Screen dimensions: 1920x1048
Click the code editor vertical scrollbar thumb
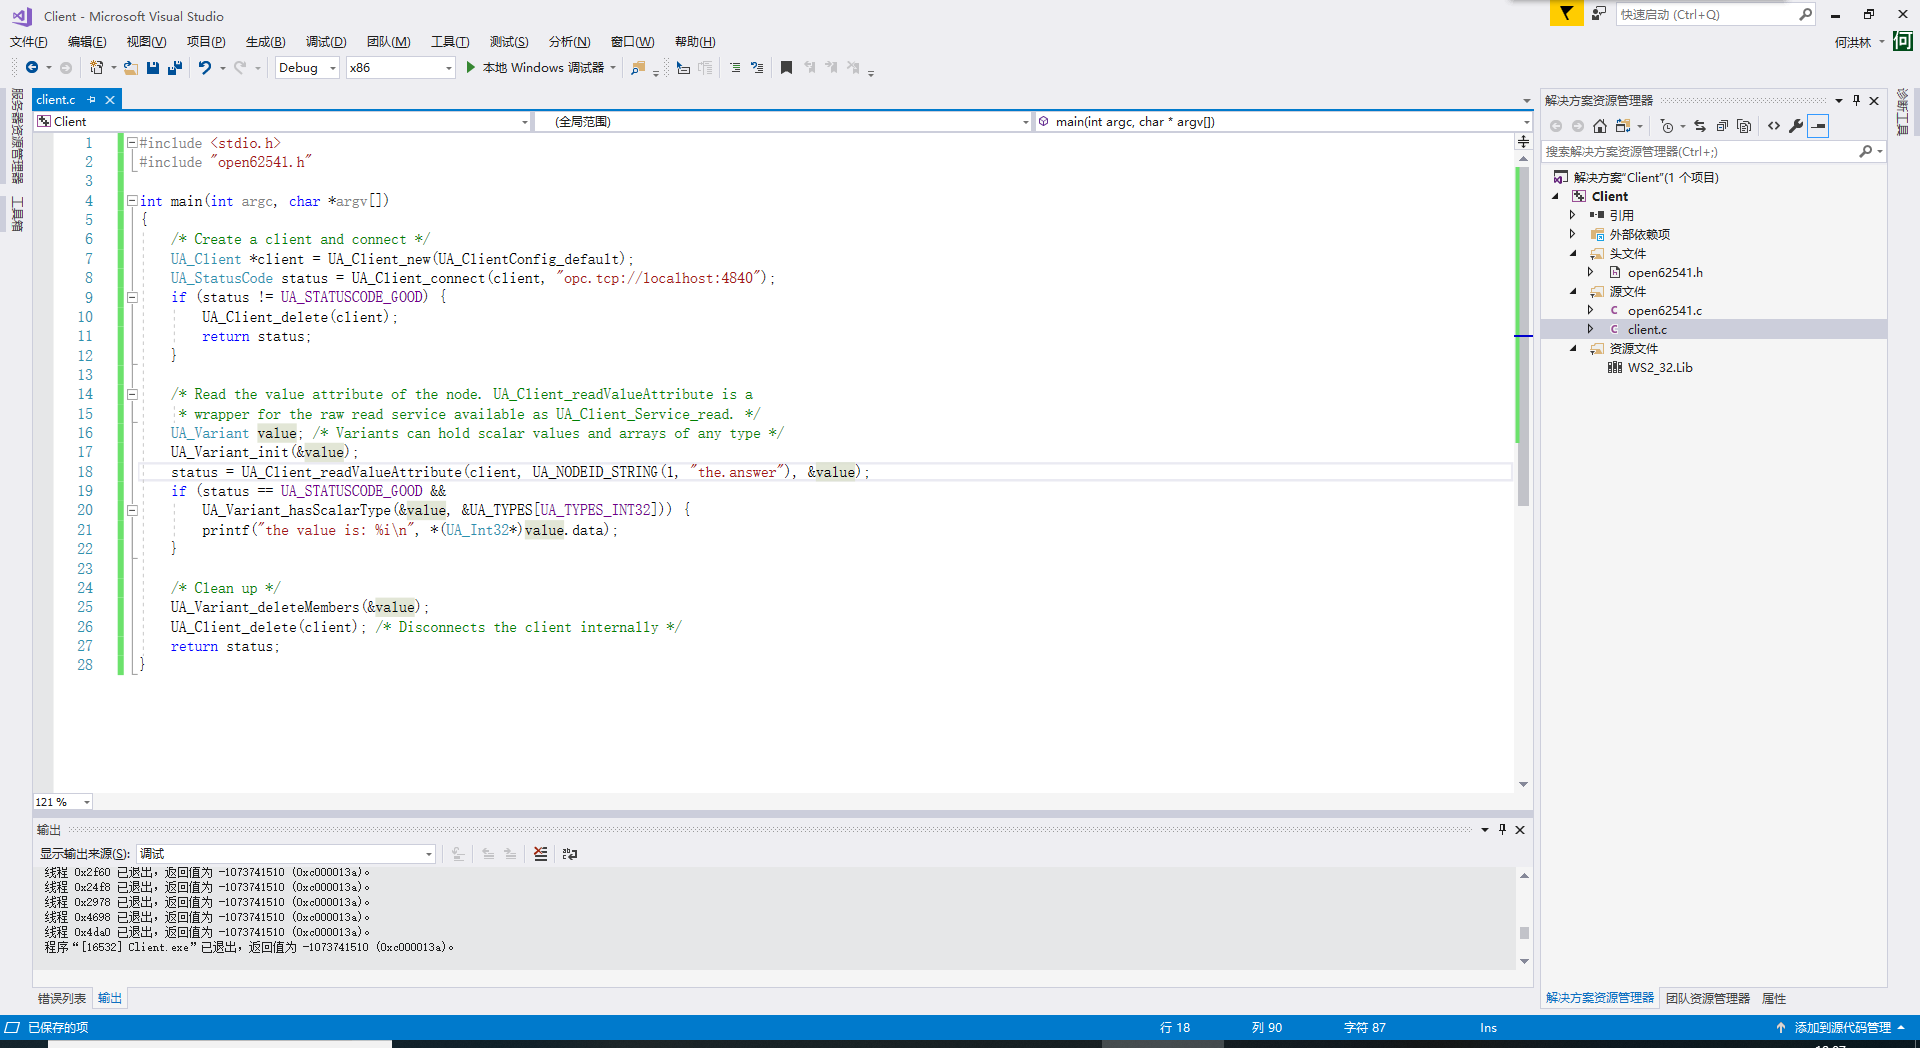coord(1523,334)
